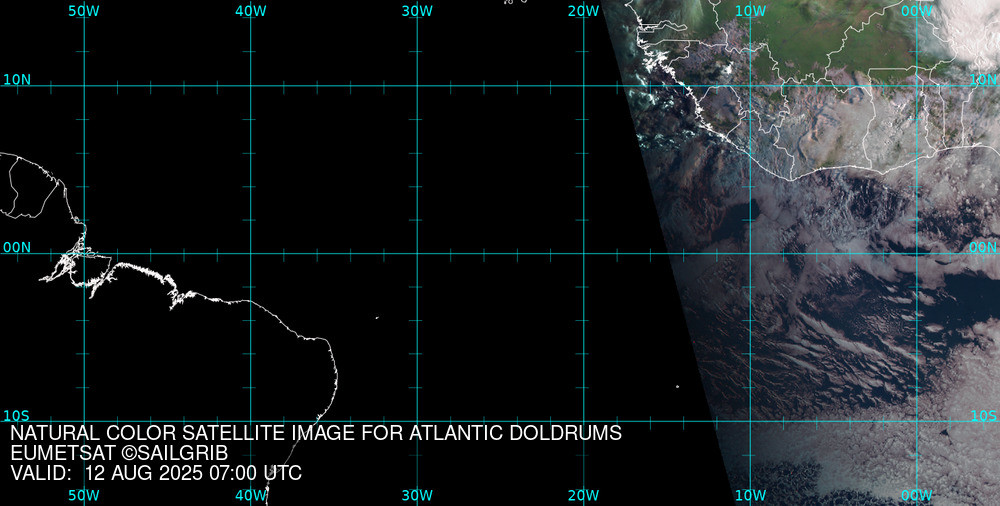Viewport: 1000px width, 506px height.
Task: Click the 'EUMETSAT ©SAILGRIB' credit line
Action: pyautogui.click(x=119, y=453)
